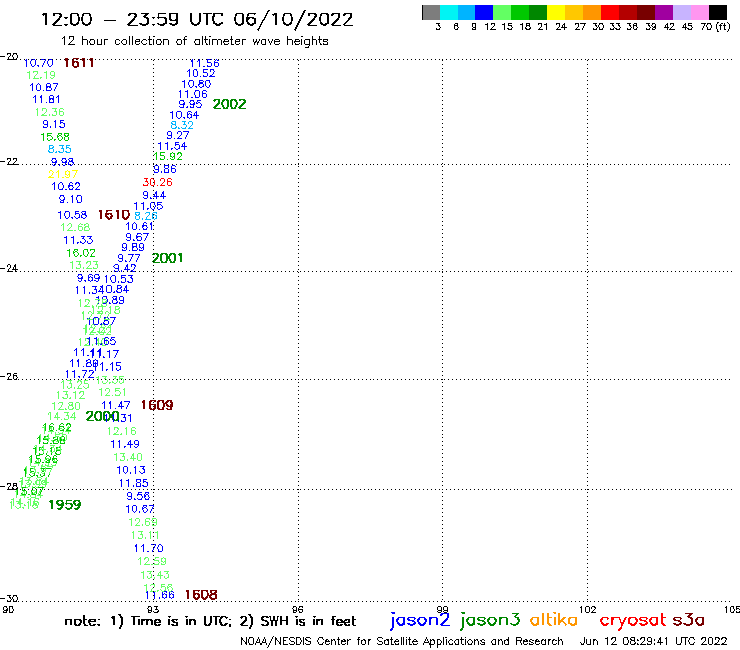Click the light blue 8.26 value
The image size is (740, 650).
146,216
